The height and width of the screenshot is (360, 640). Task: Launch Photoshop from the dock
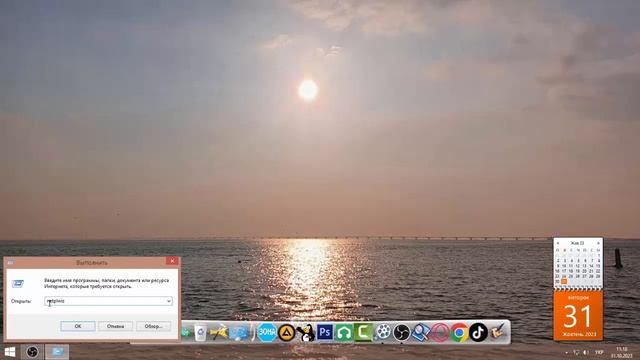tap(325, 332)
